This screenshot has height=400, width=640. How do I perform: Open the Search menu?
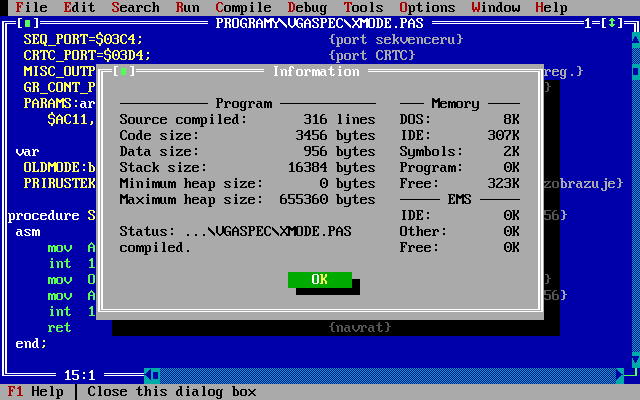coord(136,7)
